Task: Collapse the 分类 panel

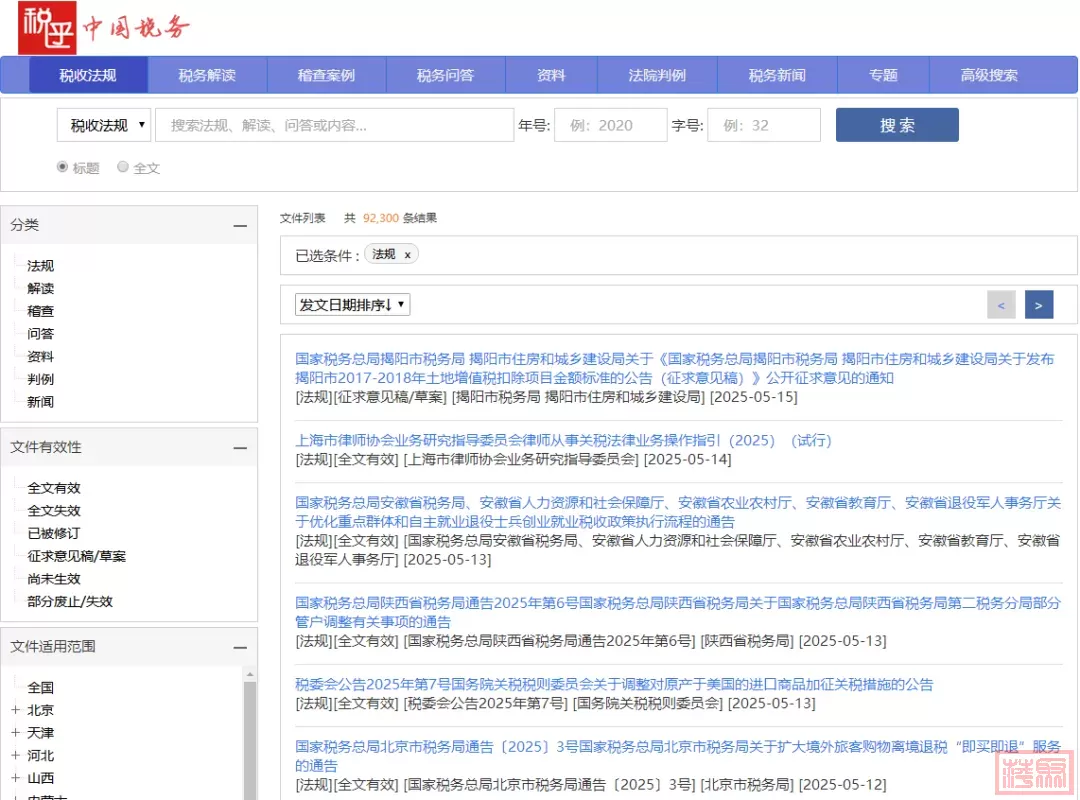Action: (x=240, y=226)
